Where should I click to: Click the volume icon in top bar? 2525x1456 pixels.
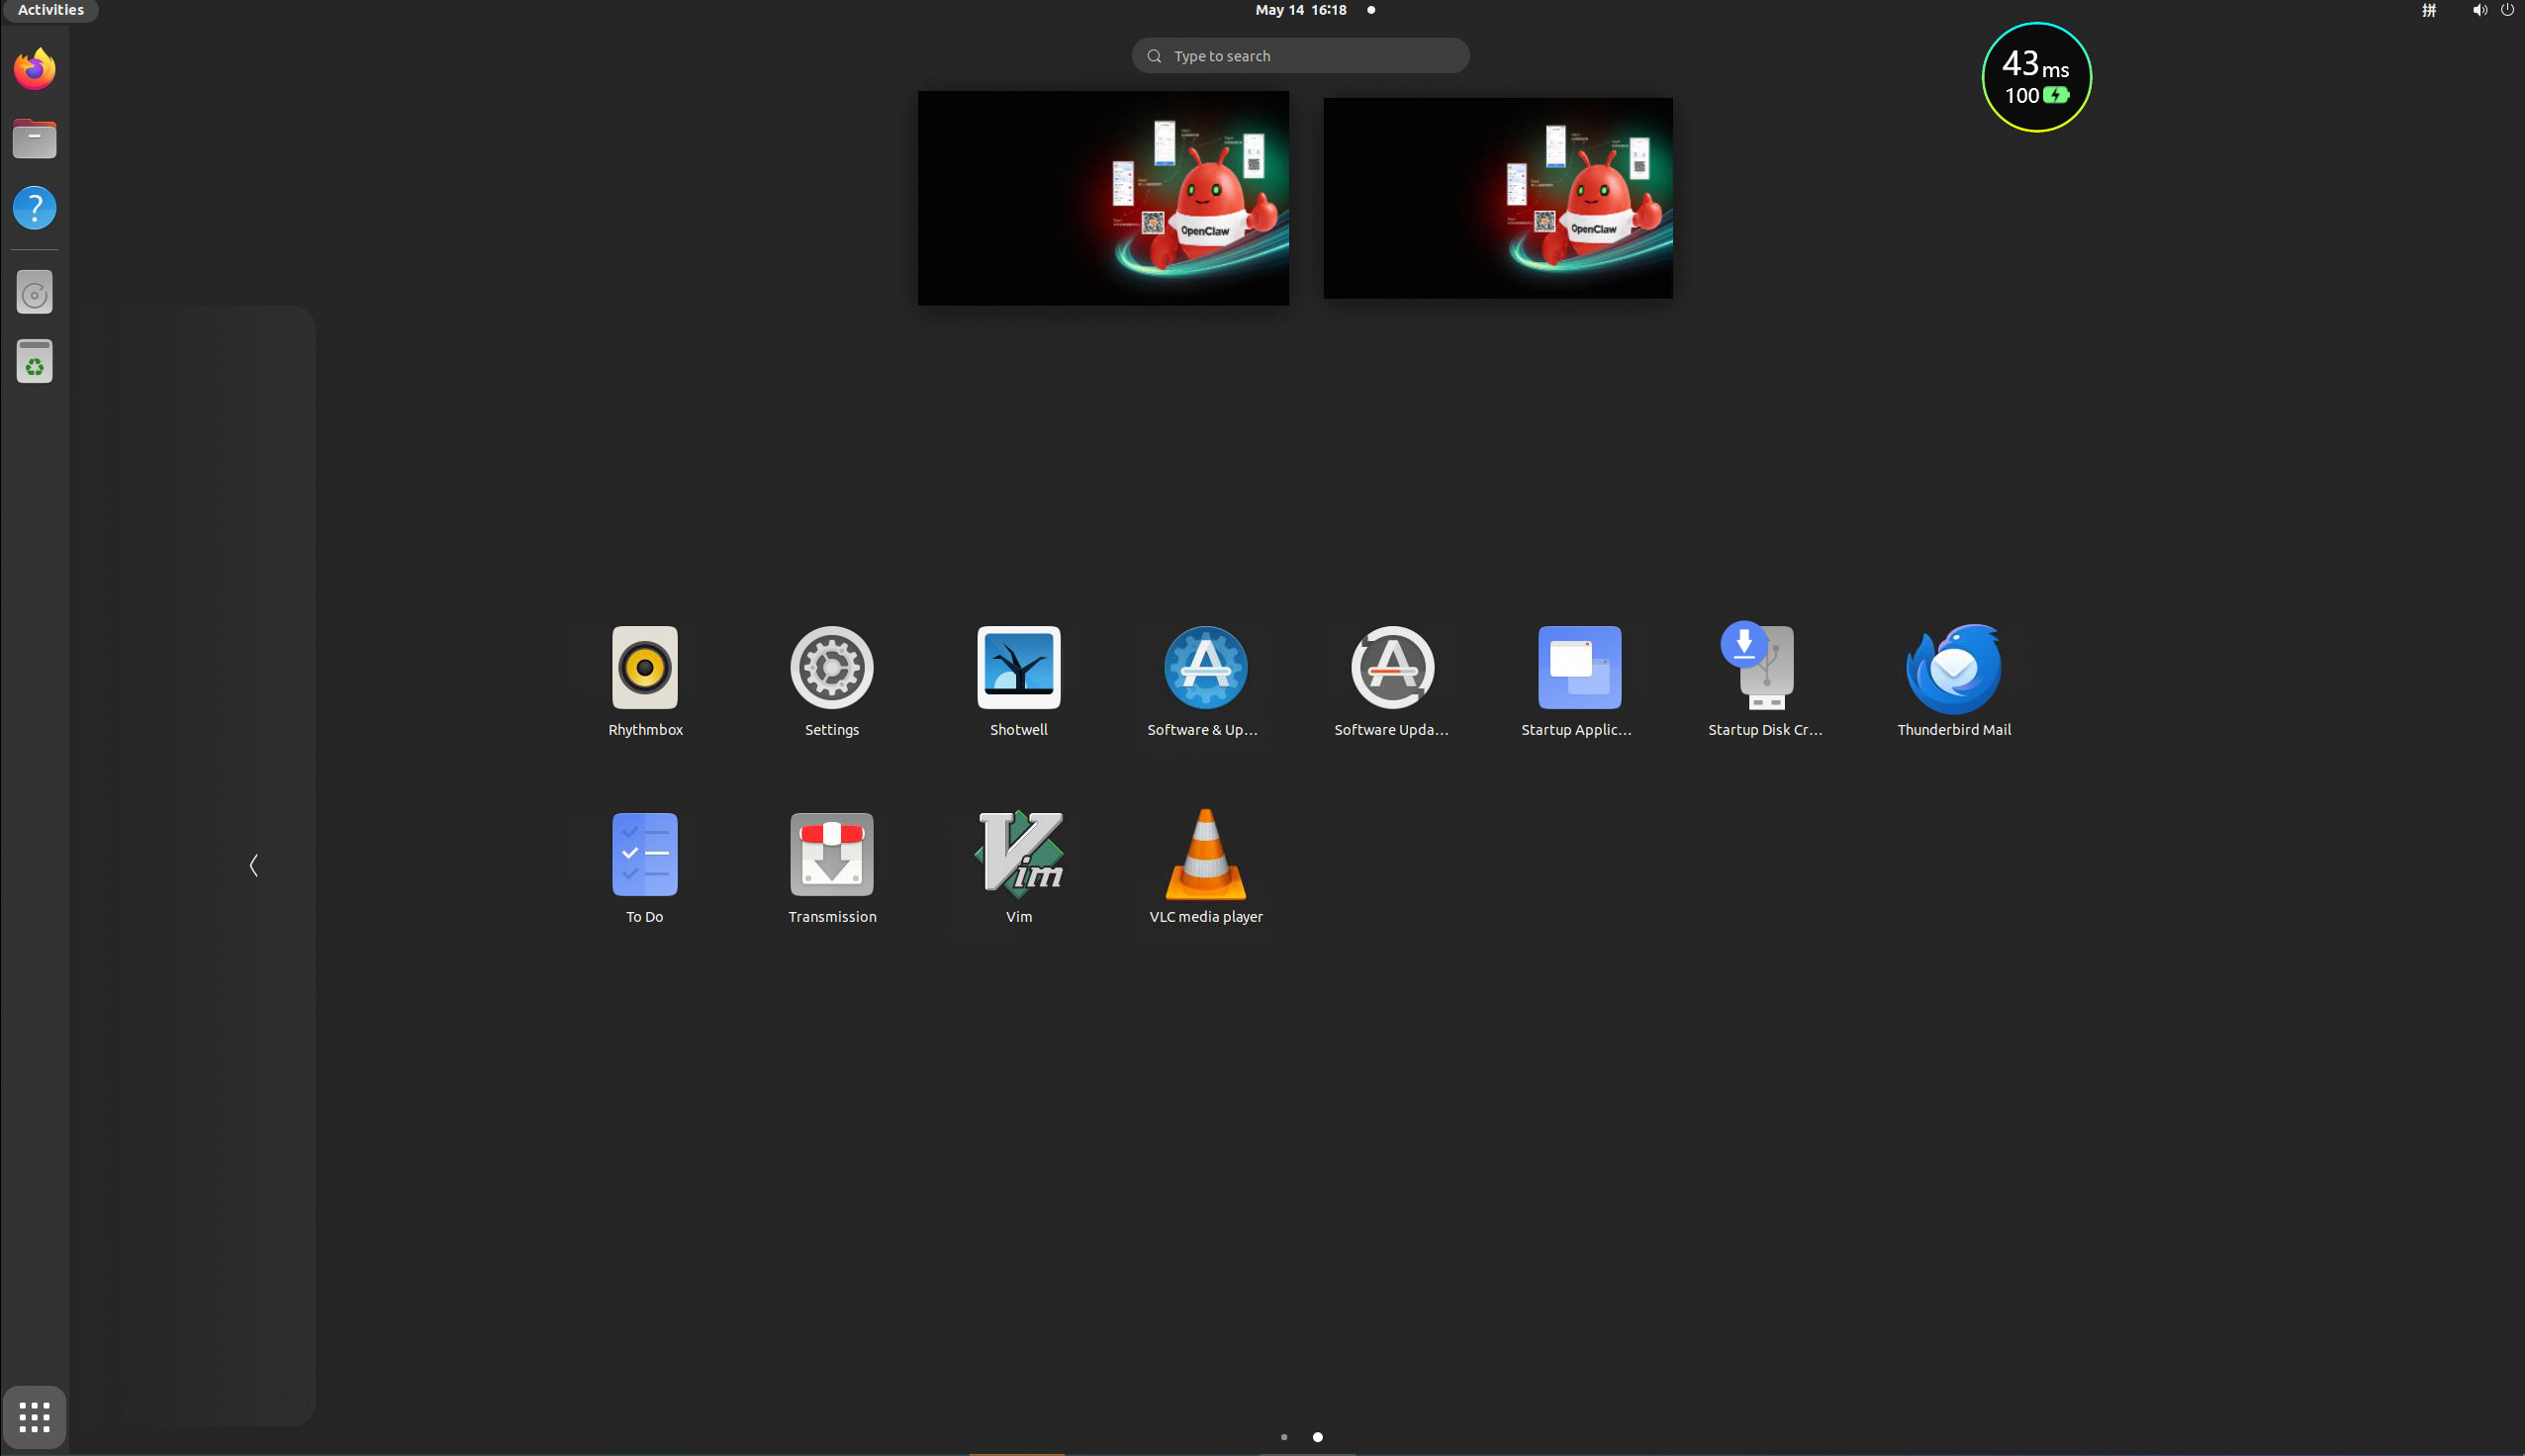pos(2480,10)
